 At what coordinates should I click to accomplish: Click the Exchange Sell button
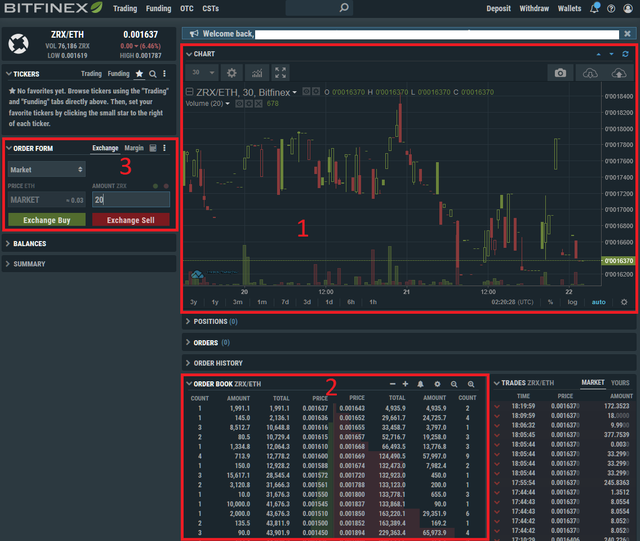pos(131,220)
